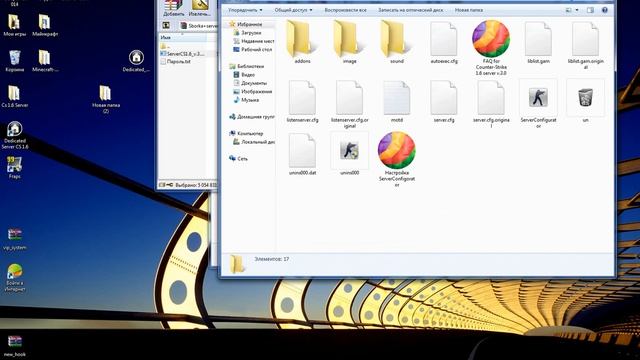Select the listenserver.cfg file
The height and width of the screenshot is (360, 640).
pyautogui.click(x=302, y=102)
